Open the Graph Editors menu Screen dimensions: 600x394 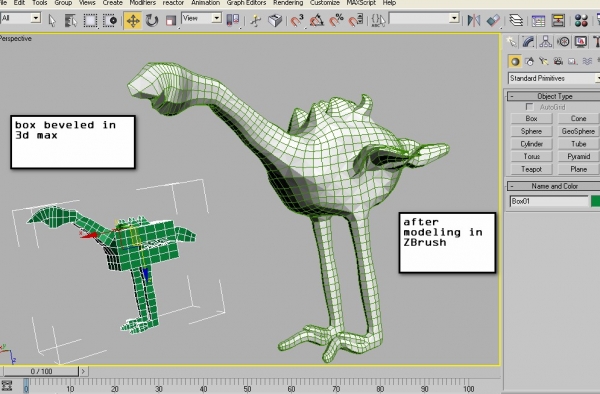[246, 3]
